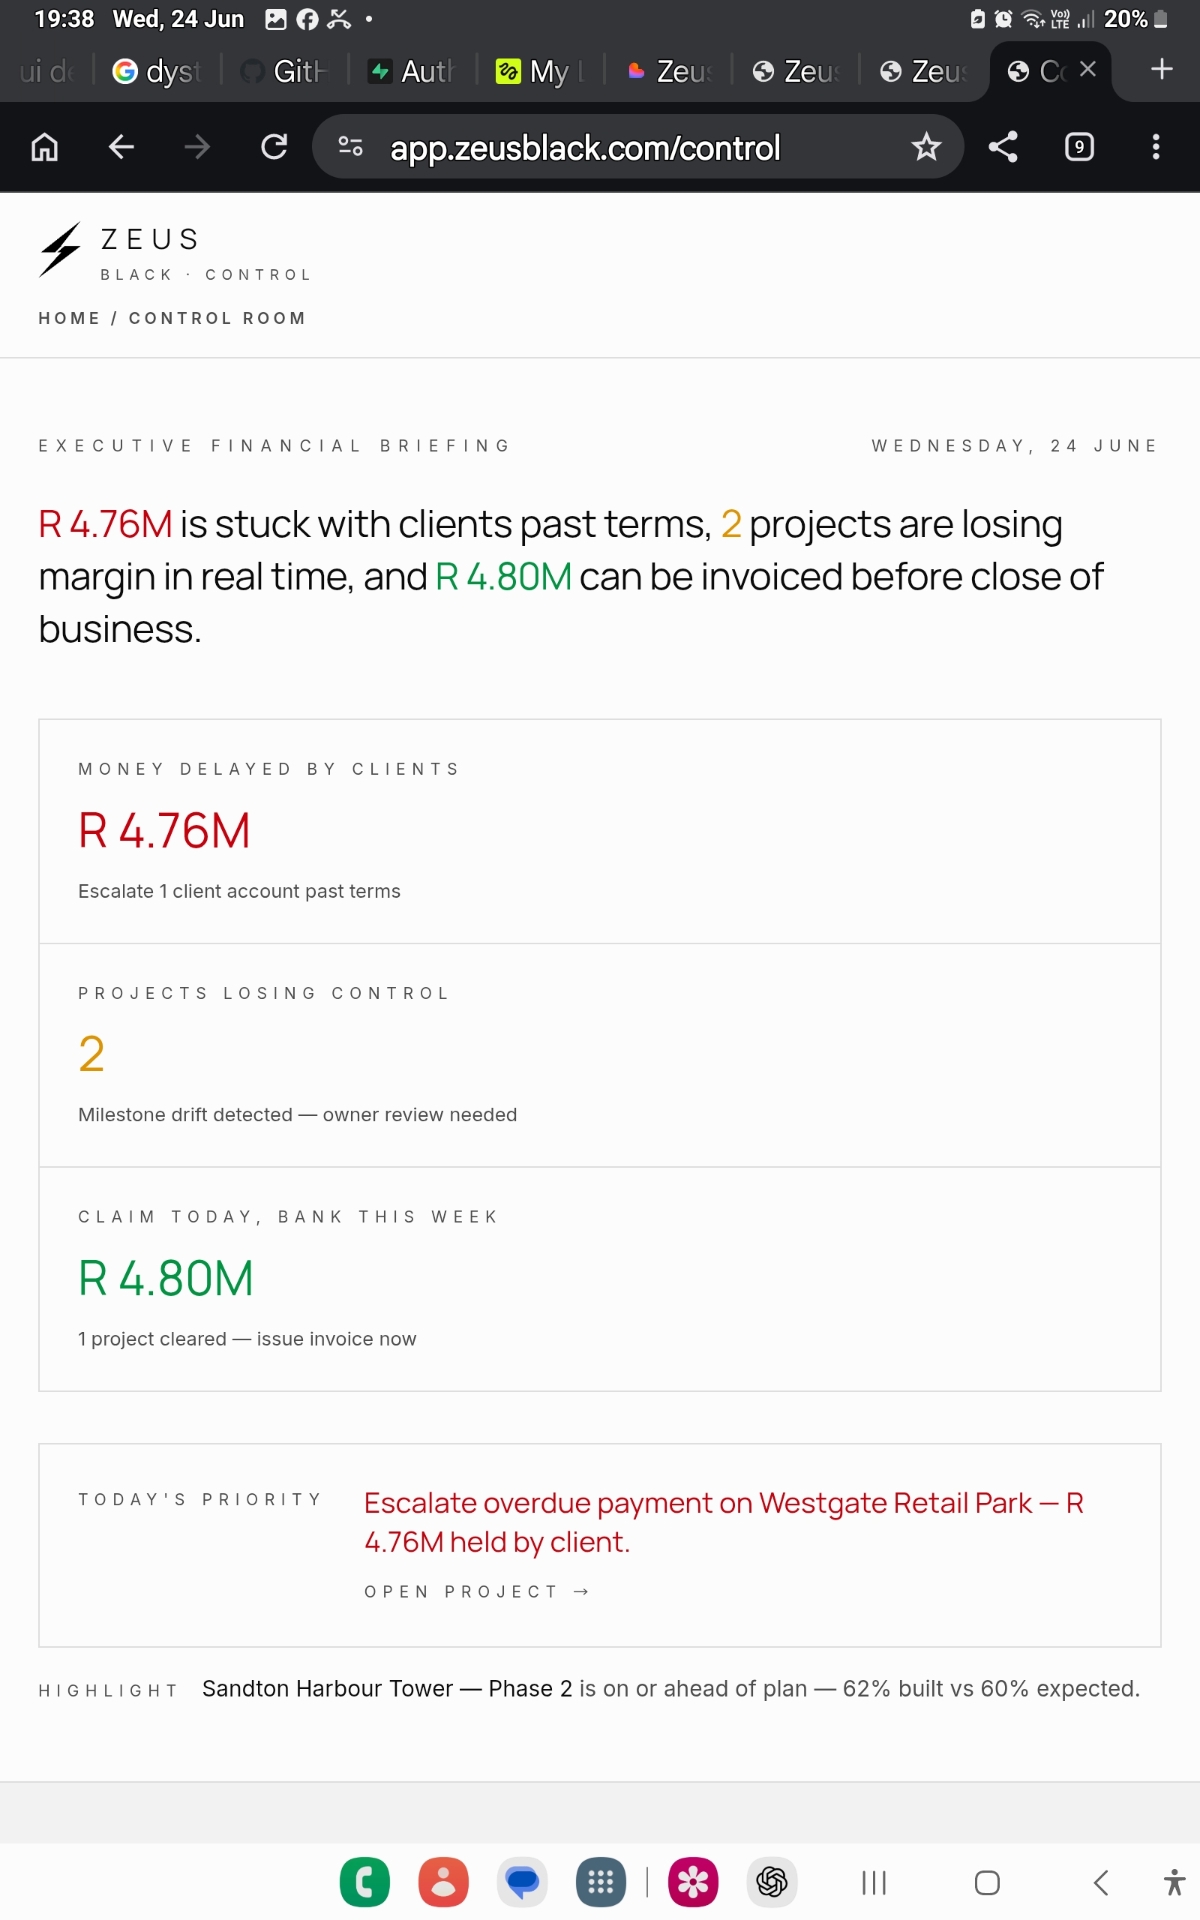Open the app drawer grid icon in the dock
Screen dimensions: 1200x1920
pyautogui.click(x=601, y=1883)
